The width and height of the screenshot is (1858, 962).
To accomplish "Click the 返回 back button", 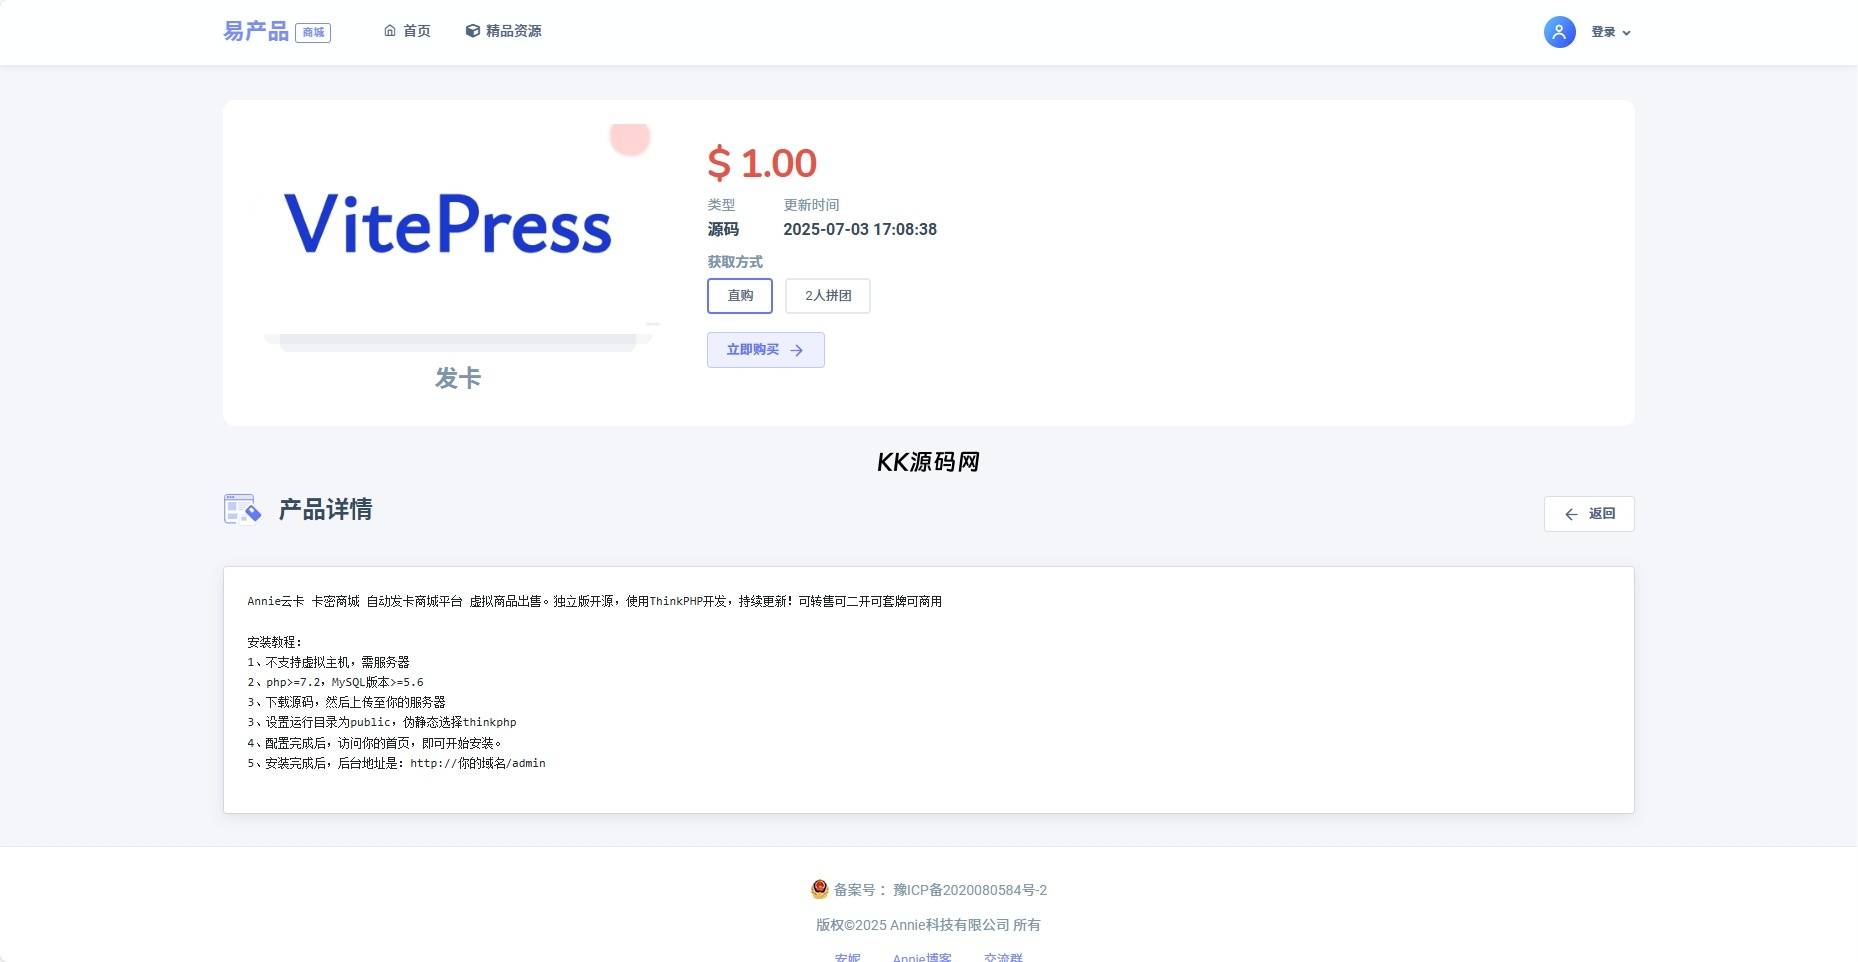I will coord(1589,514).
